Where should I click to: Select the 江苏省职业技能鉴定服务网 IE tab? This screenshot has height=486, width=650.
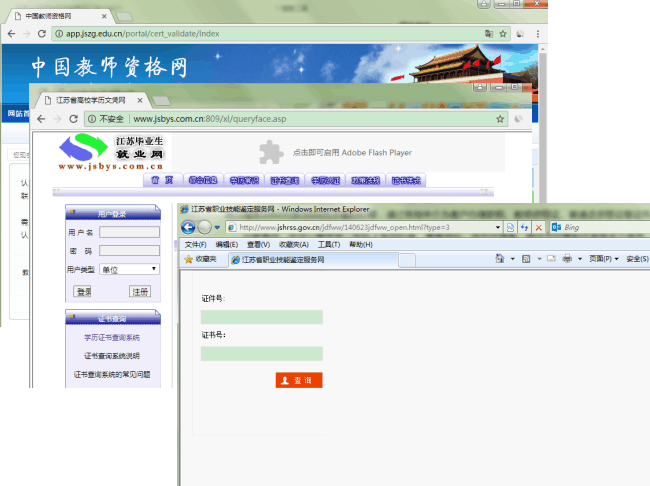pyautogui.click(x=313, y=260)
